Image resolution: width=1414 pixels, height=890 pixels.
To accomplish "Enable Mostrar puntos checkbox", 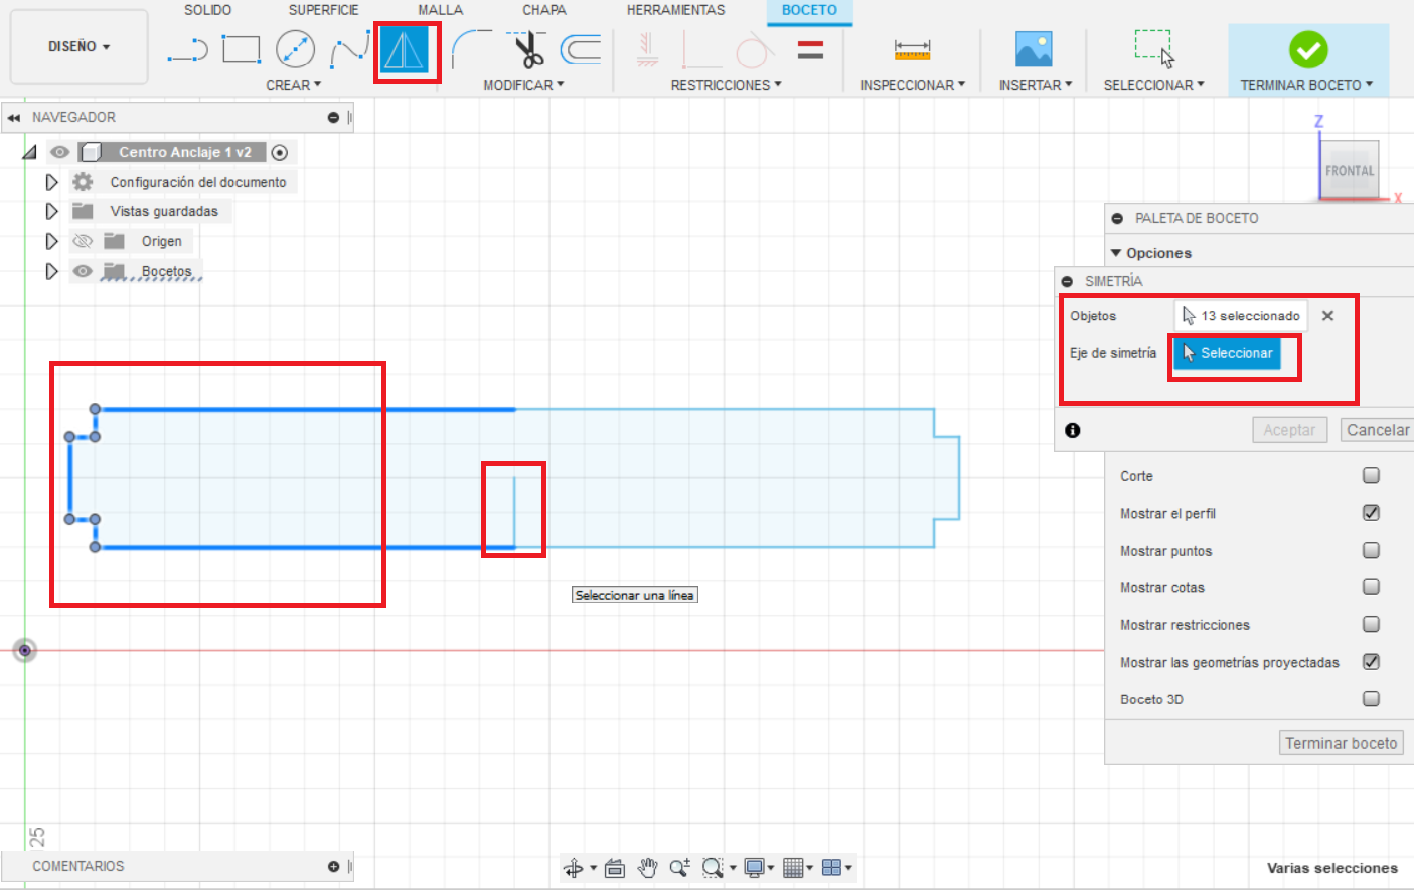I will (1371, 550).
